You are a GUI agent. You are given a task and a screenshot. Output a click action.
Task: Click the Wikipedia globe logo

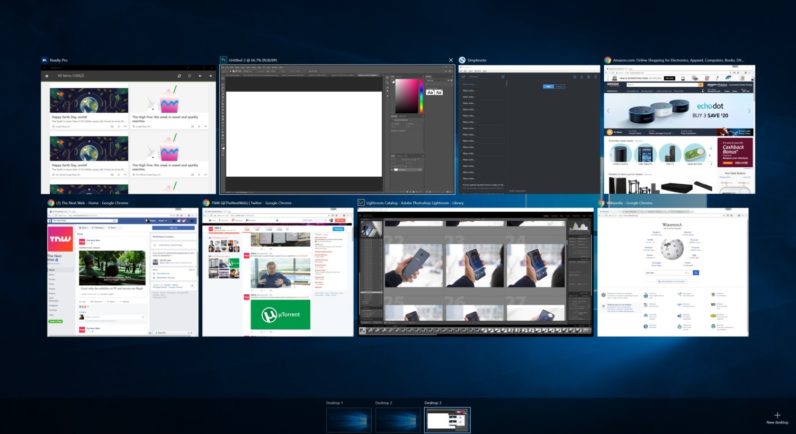672,249
